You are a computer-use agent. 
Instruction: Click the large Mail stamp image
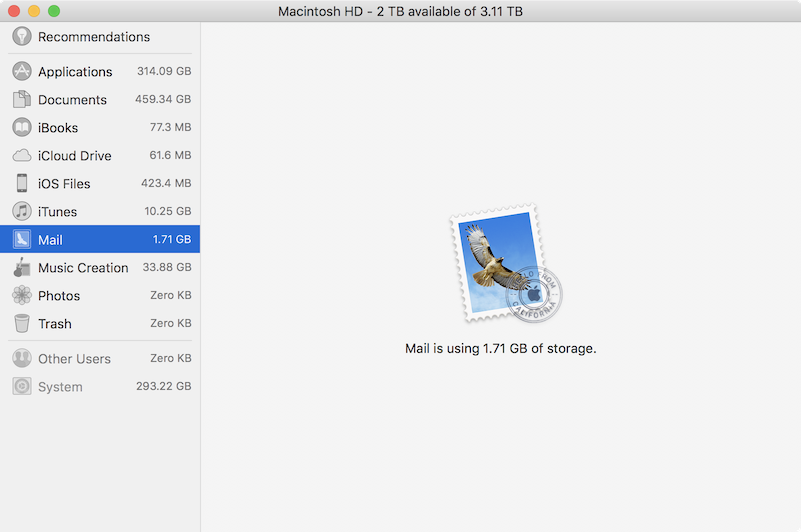pyautogui.click(x=506, y=264)
